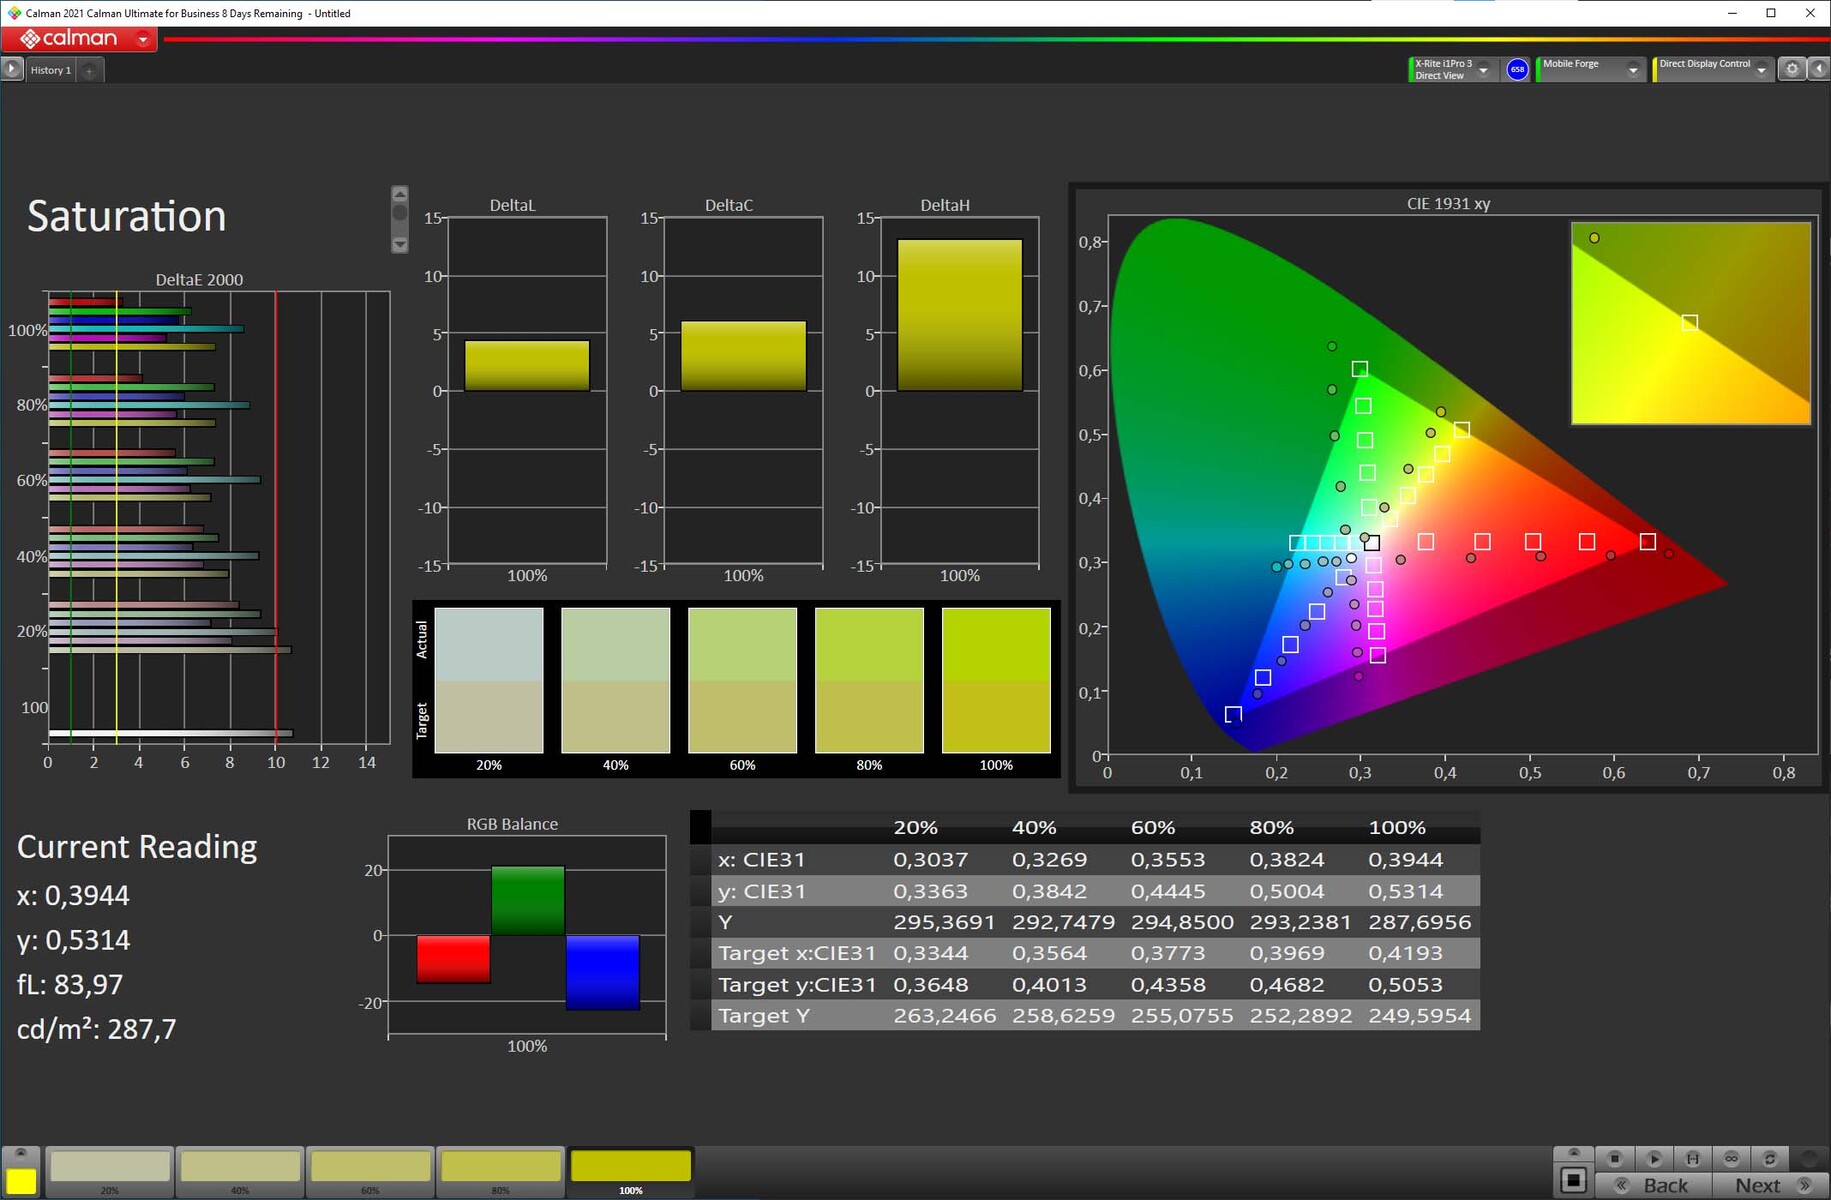Viewport: 1831px width, 1200px height.
Task: Open the Mobile Forge source dropdown
Action: (x=1633, y=70)
